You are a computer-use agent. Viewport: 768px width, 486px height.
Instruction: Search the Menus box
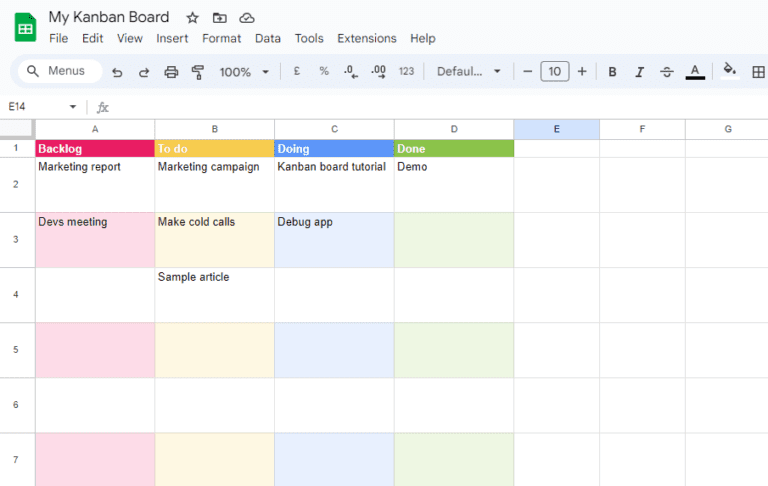60,71
